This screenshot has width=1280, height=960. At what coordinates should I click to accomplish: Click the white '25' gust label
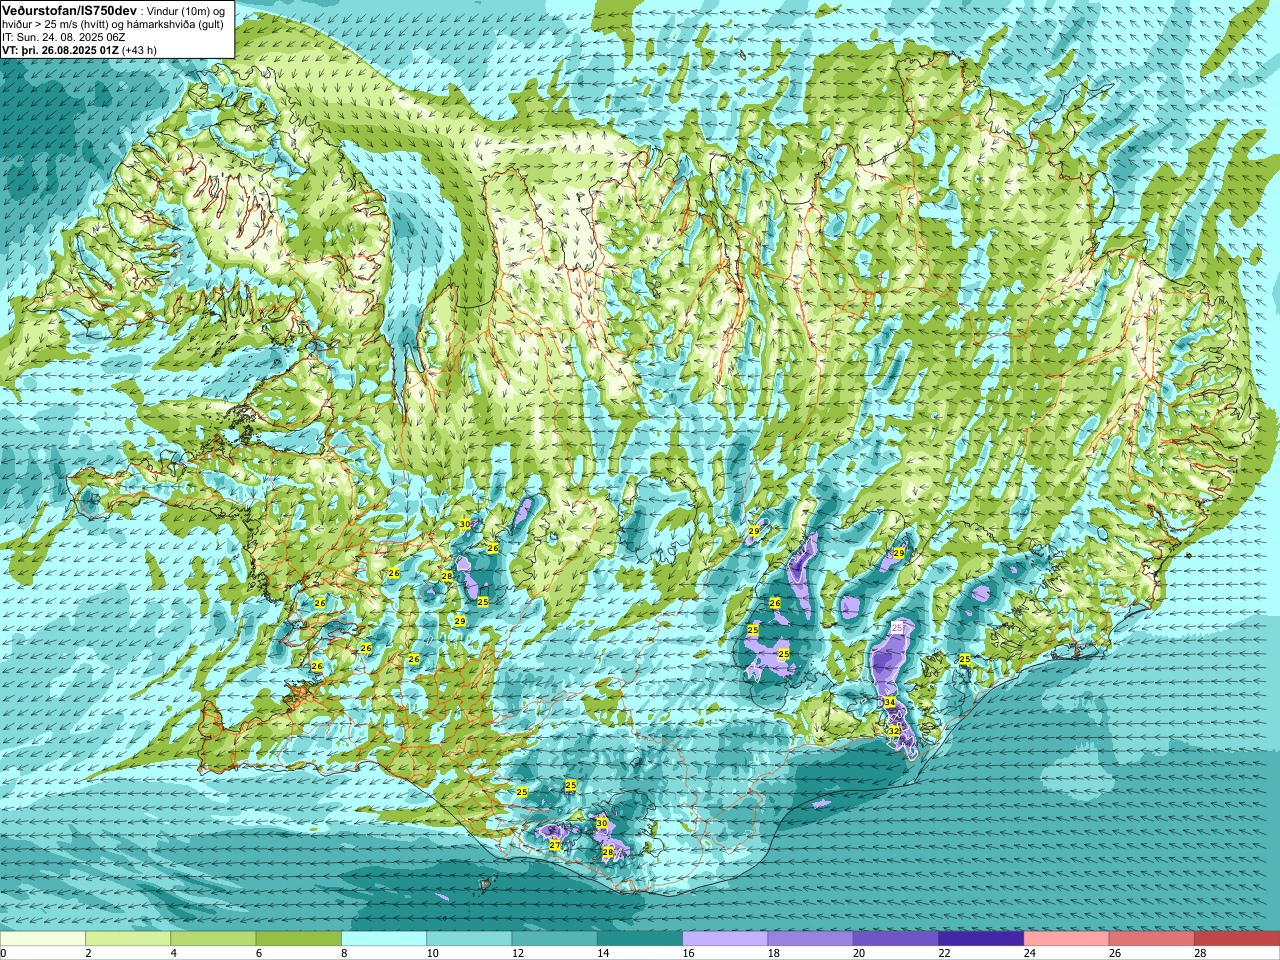897,627
